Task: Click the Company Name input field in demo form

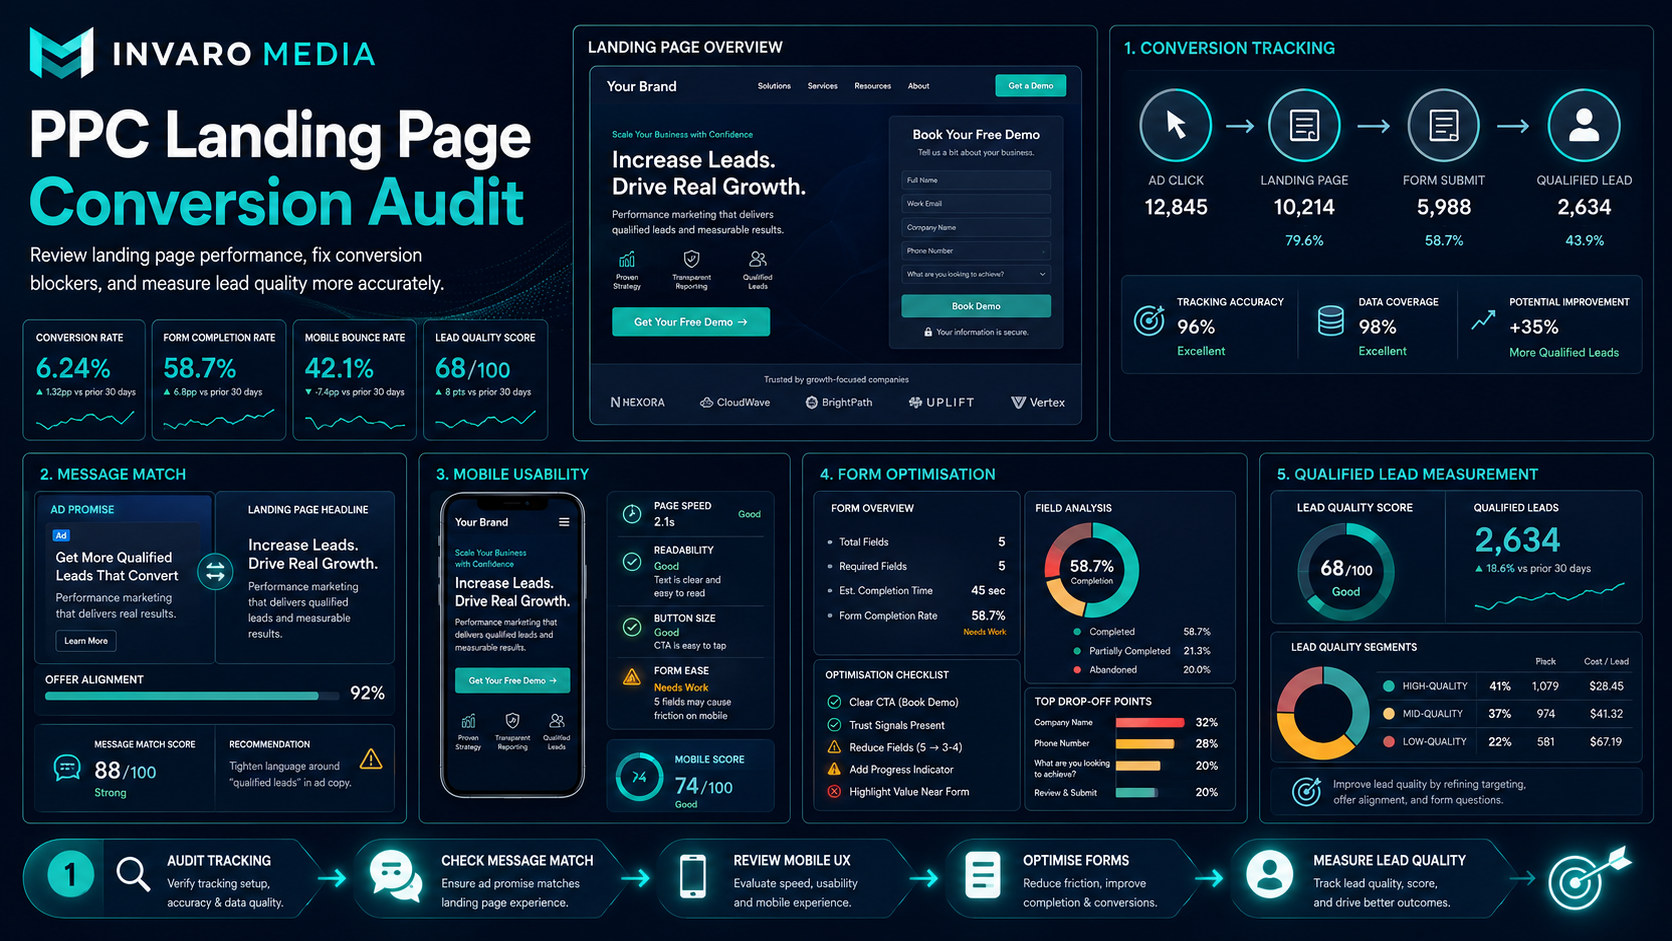Action: tap(976, 227)
